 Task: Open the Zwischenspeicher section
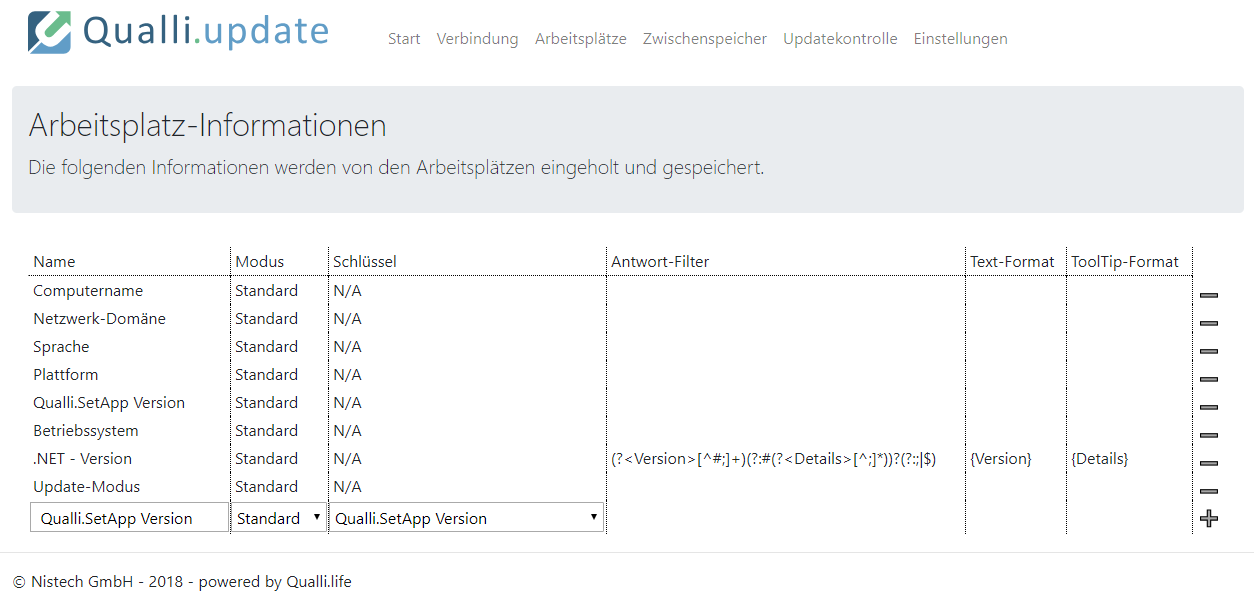(705, 39)
